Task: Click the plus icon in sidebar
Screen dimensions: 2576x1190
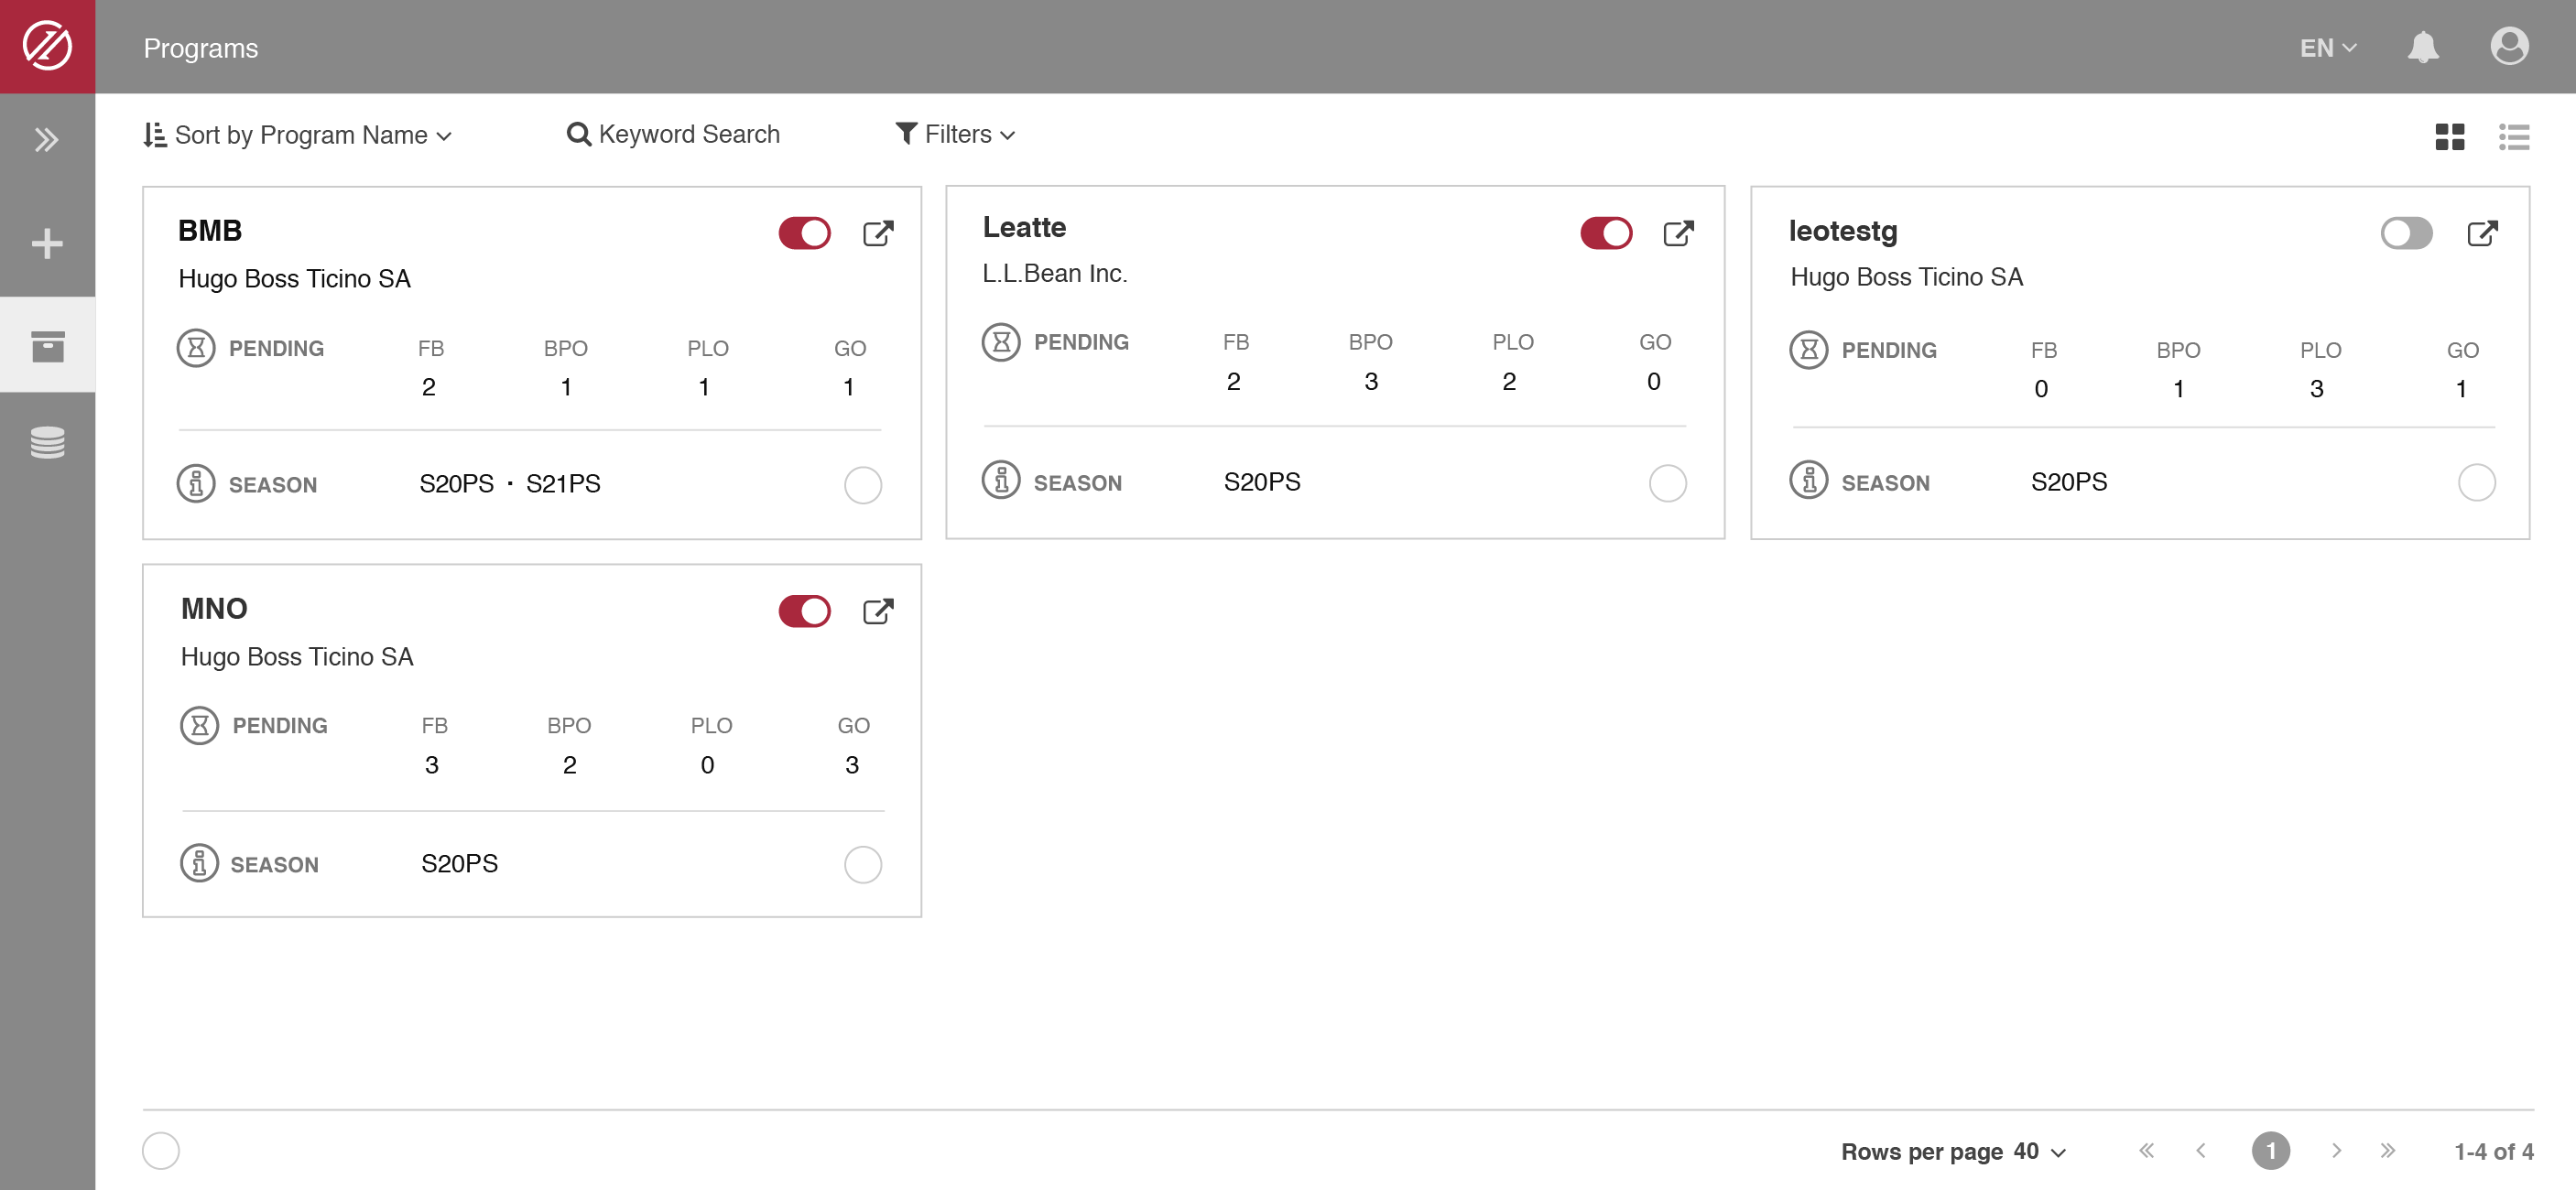Action: 47,244
